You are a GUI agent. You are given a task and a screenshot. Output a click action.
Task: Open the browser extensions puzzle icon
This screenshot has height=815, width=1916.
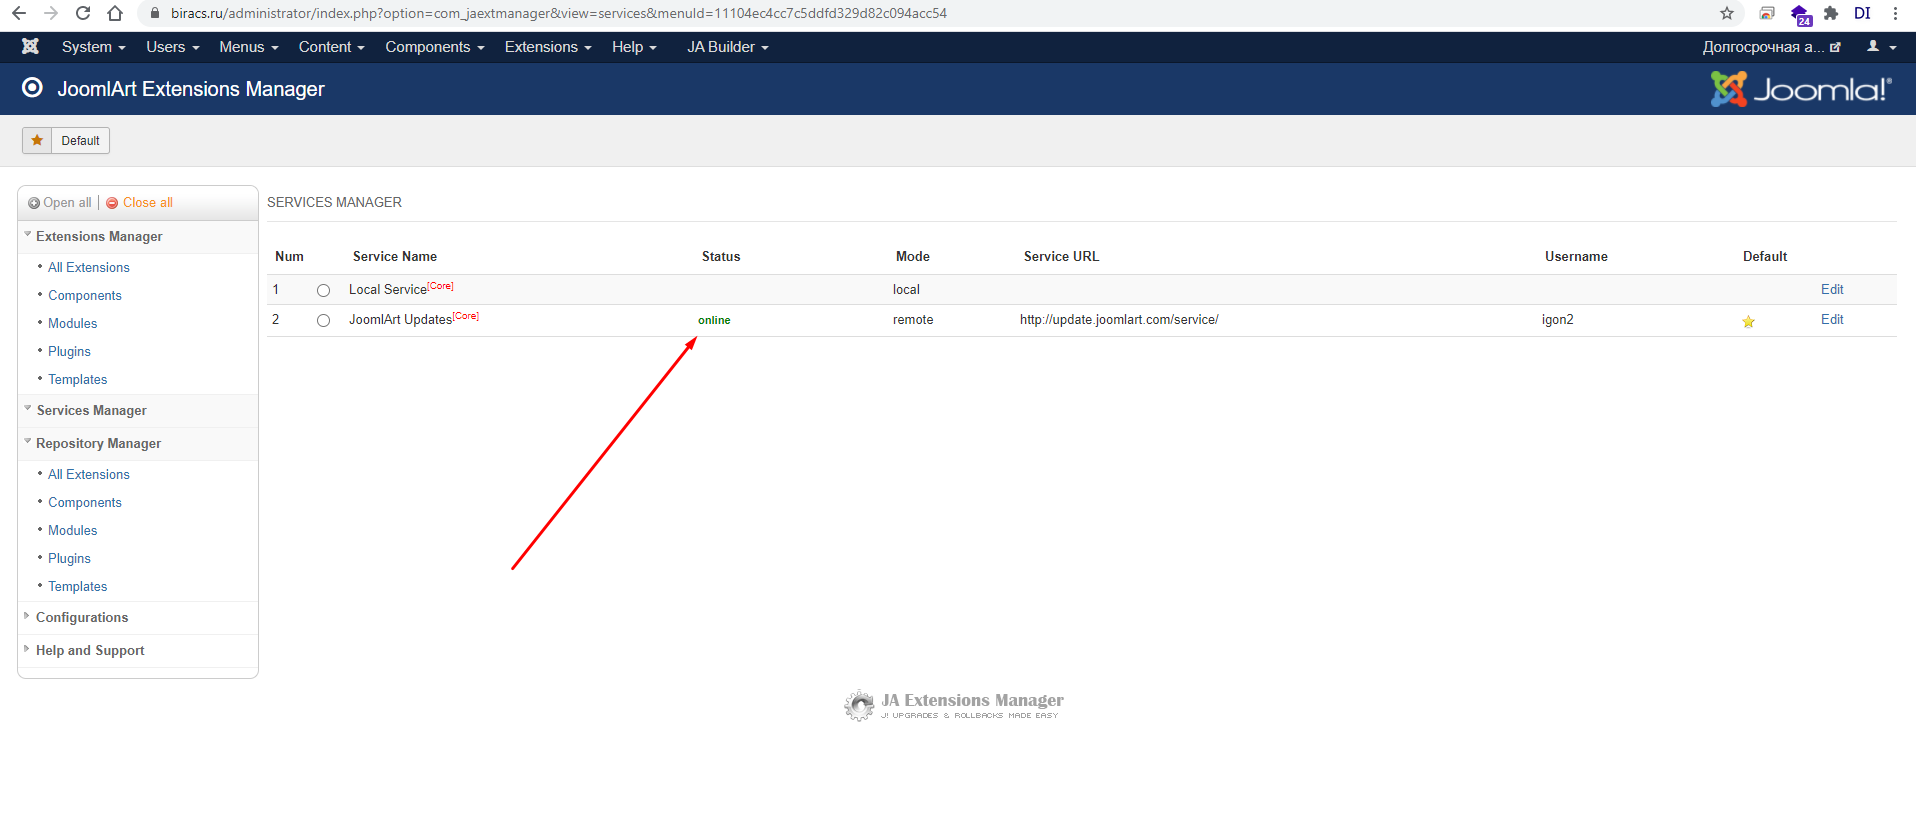[x=1831, y=13]
